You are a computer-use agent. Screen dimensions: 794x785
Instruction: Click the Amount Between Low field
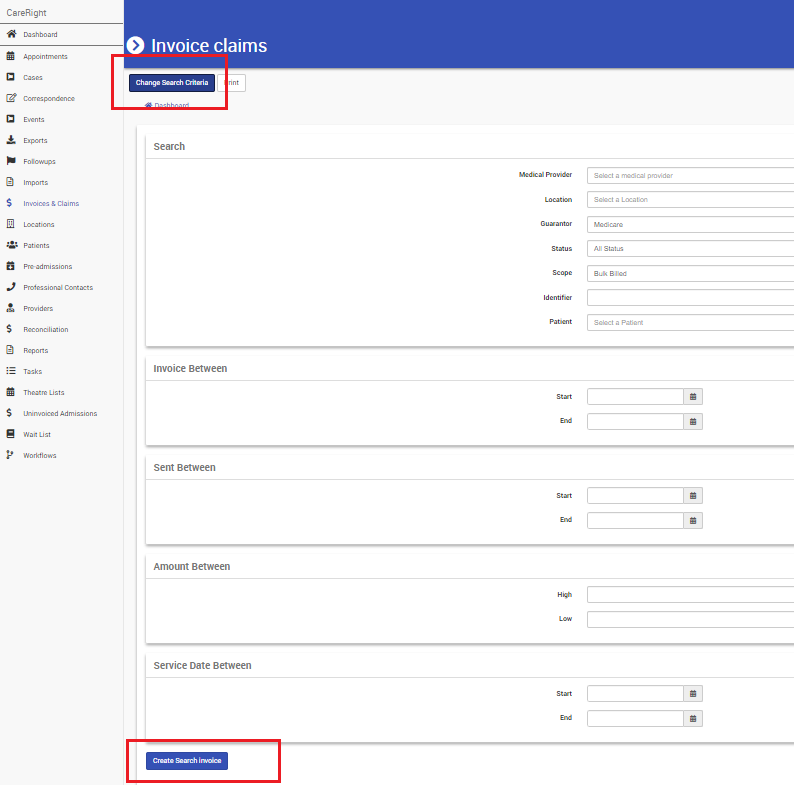[x=690, y=619]
